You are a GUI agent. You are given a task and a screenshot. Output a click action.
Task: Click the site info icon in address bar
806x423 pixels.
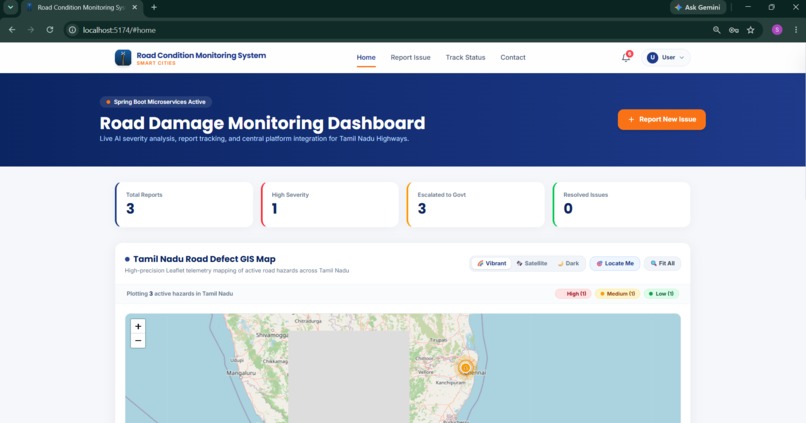(72, 30)
